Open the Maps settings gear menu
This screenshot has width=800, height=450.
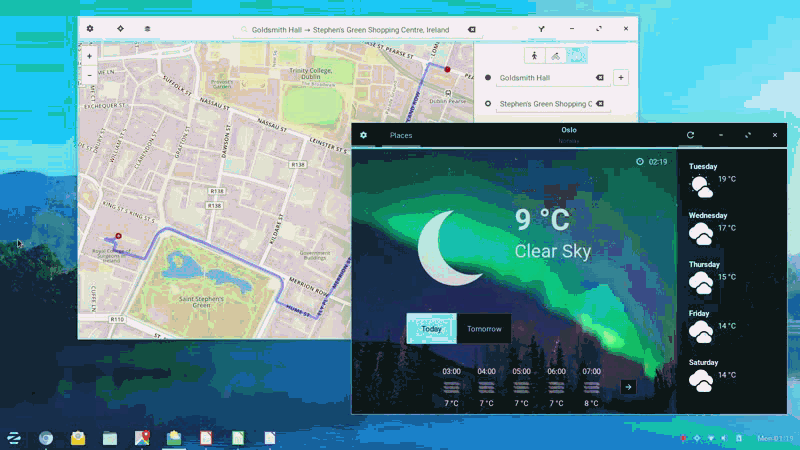coord(90,29)
